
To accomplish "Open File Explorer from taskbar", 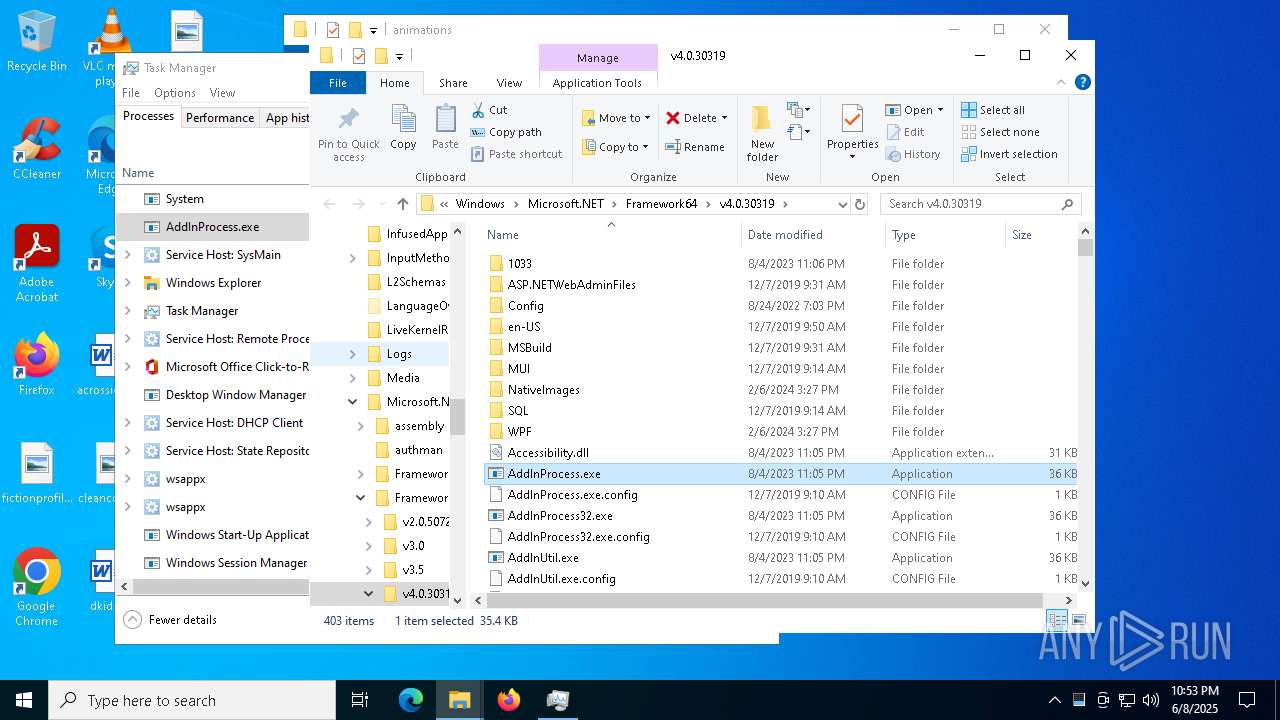I will pos(459,700).
